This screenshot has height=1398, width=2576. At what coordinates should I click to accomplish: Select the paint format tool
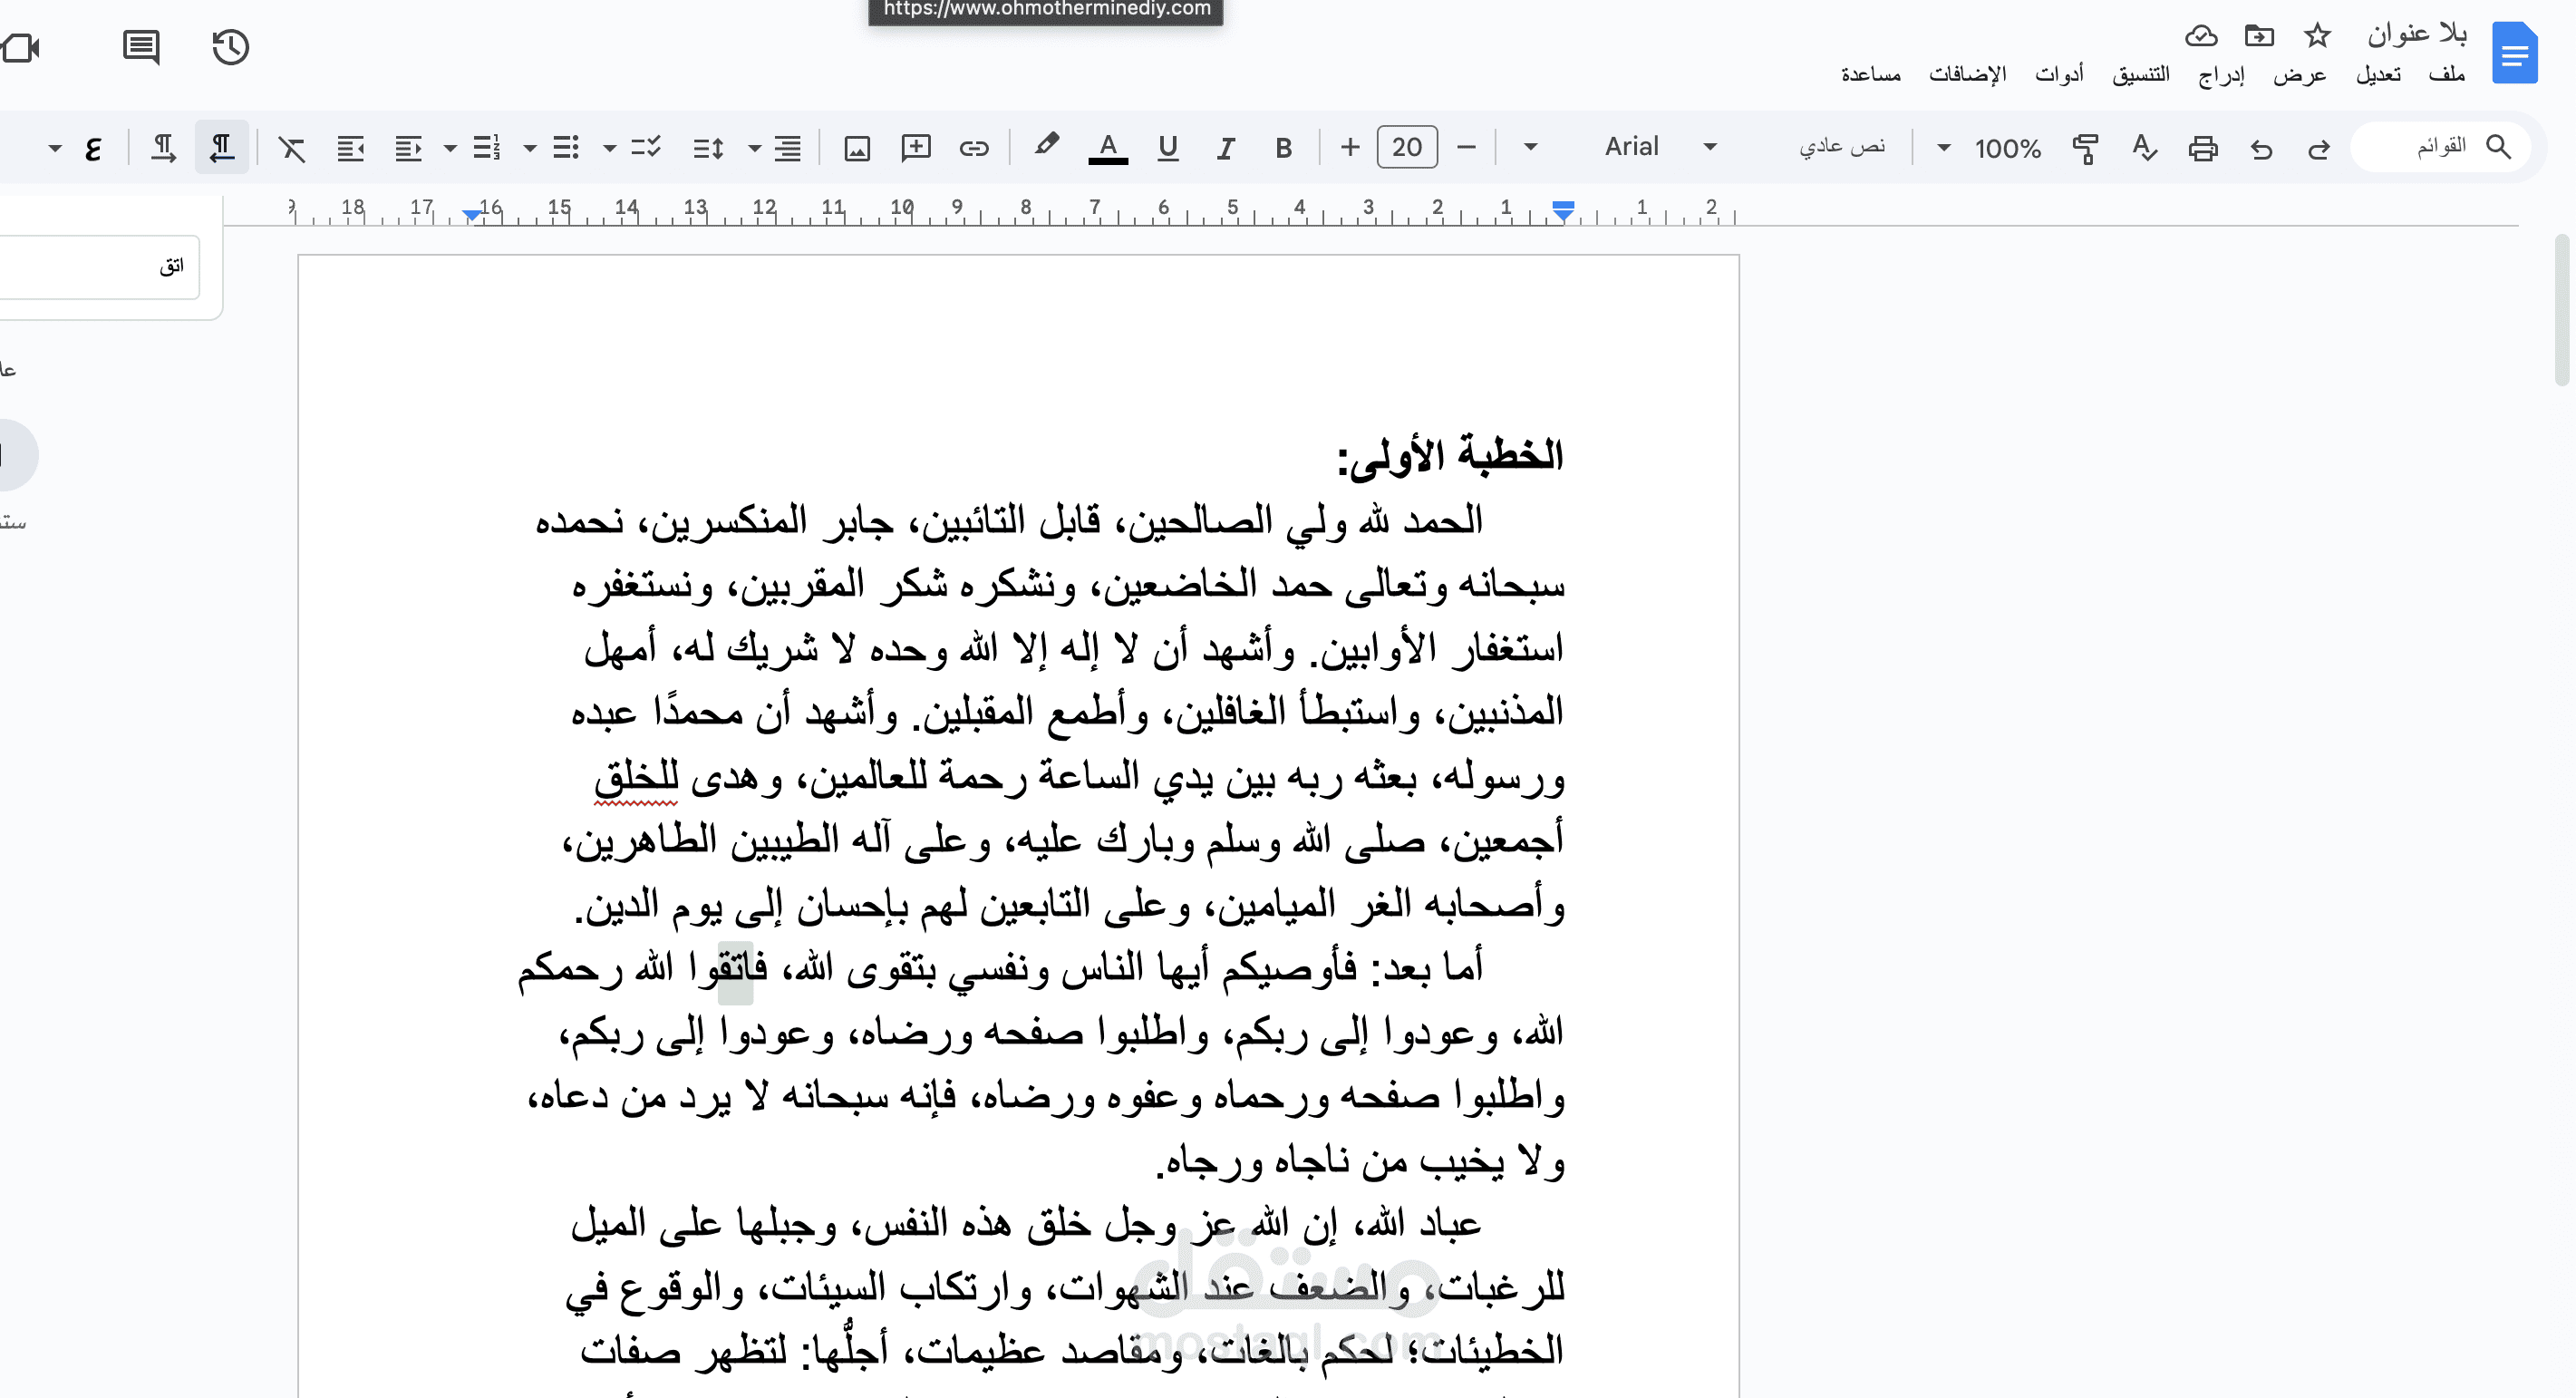(2085, 147)
